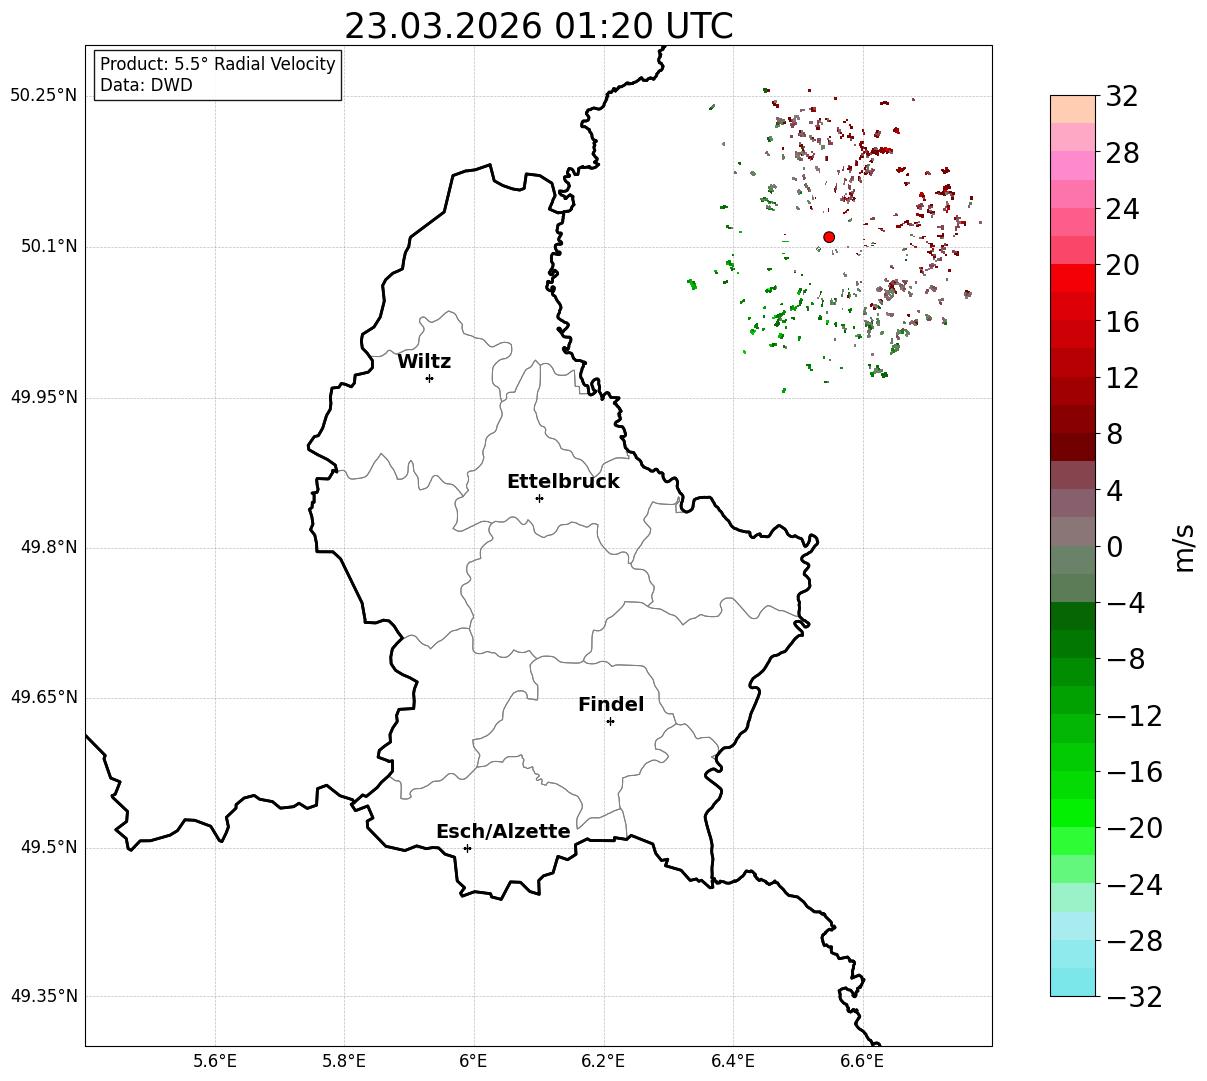Click the −24 colorbar tick label
Image resolution: width=1207 pixels, height=1081 pixels.
(1133, 885)
